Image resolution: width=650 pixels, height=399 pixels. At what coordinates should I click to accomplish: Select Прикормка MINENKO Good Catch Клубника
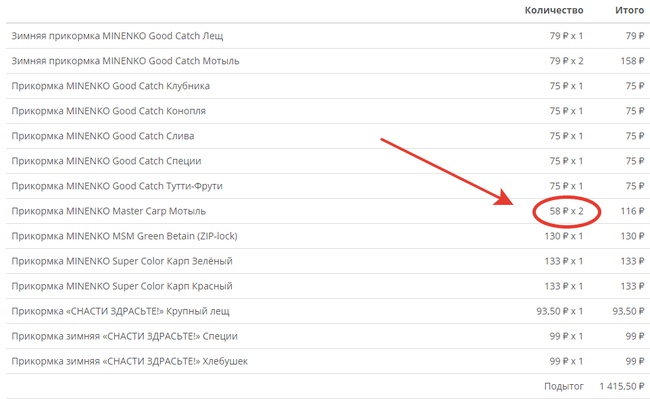click(x=111, y=86)
